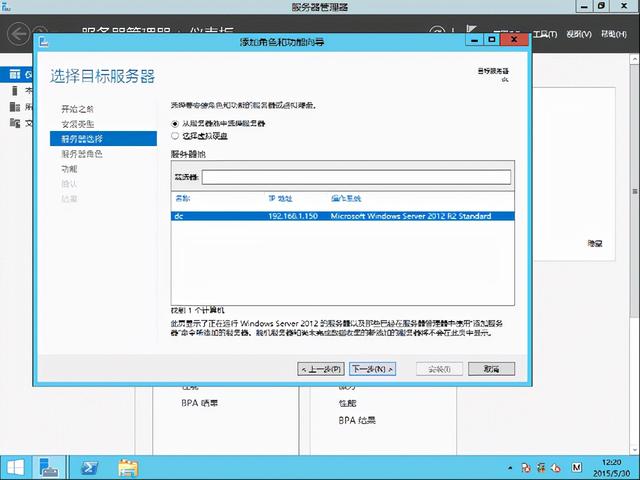This screenshot has width=640, height=480.
Task: Select the All Servers icon in sidebar
Action: [x=15, y=107]
